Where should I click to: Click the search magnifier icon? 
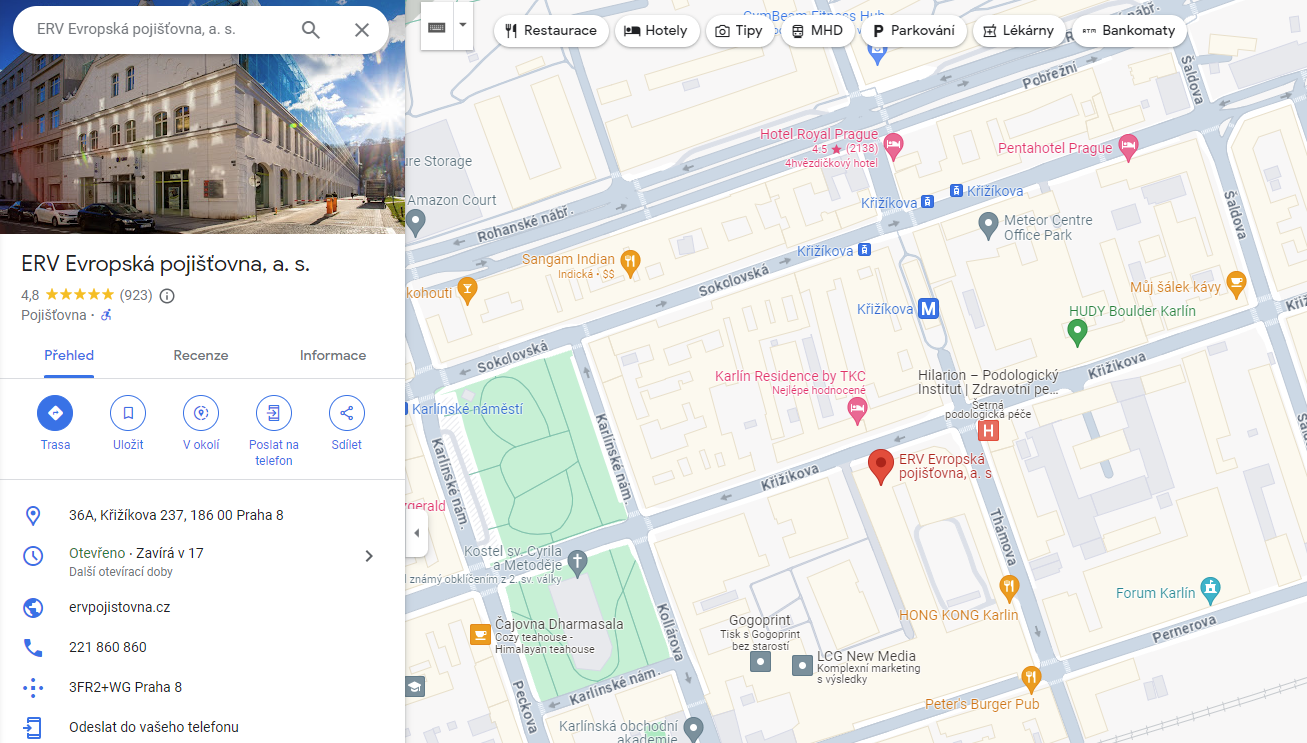click(x=311, y=30)
